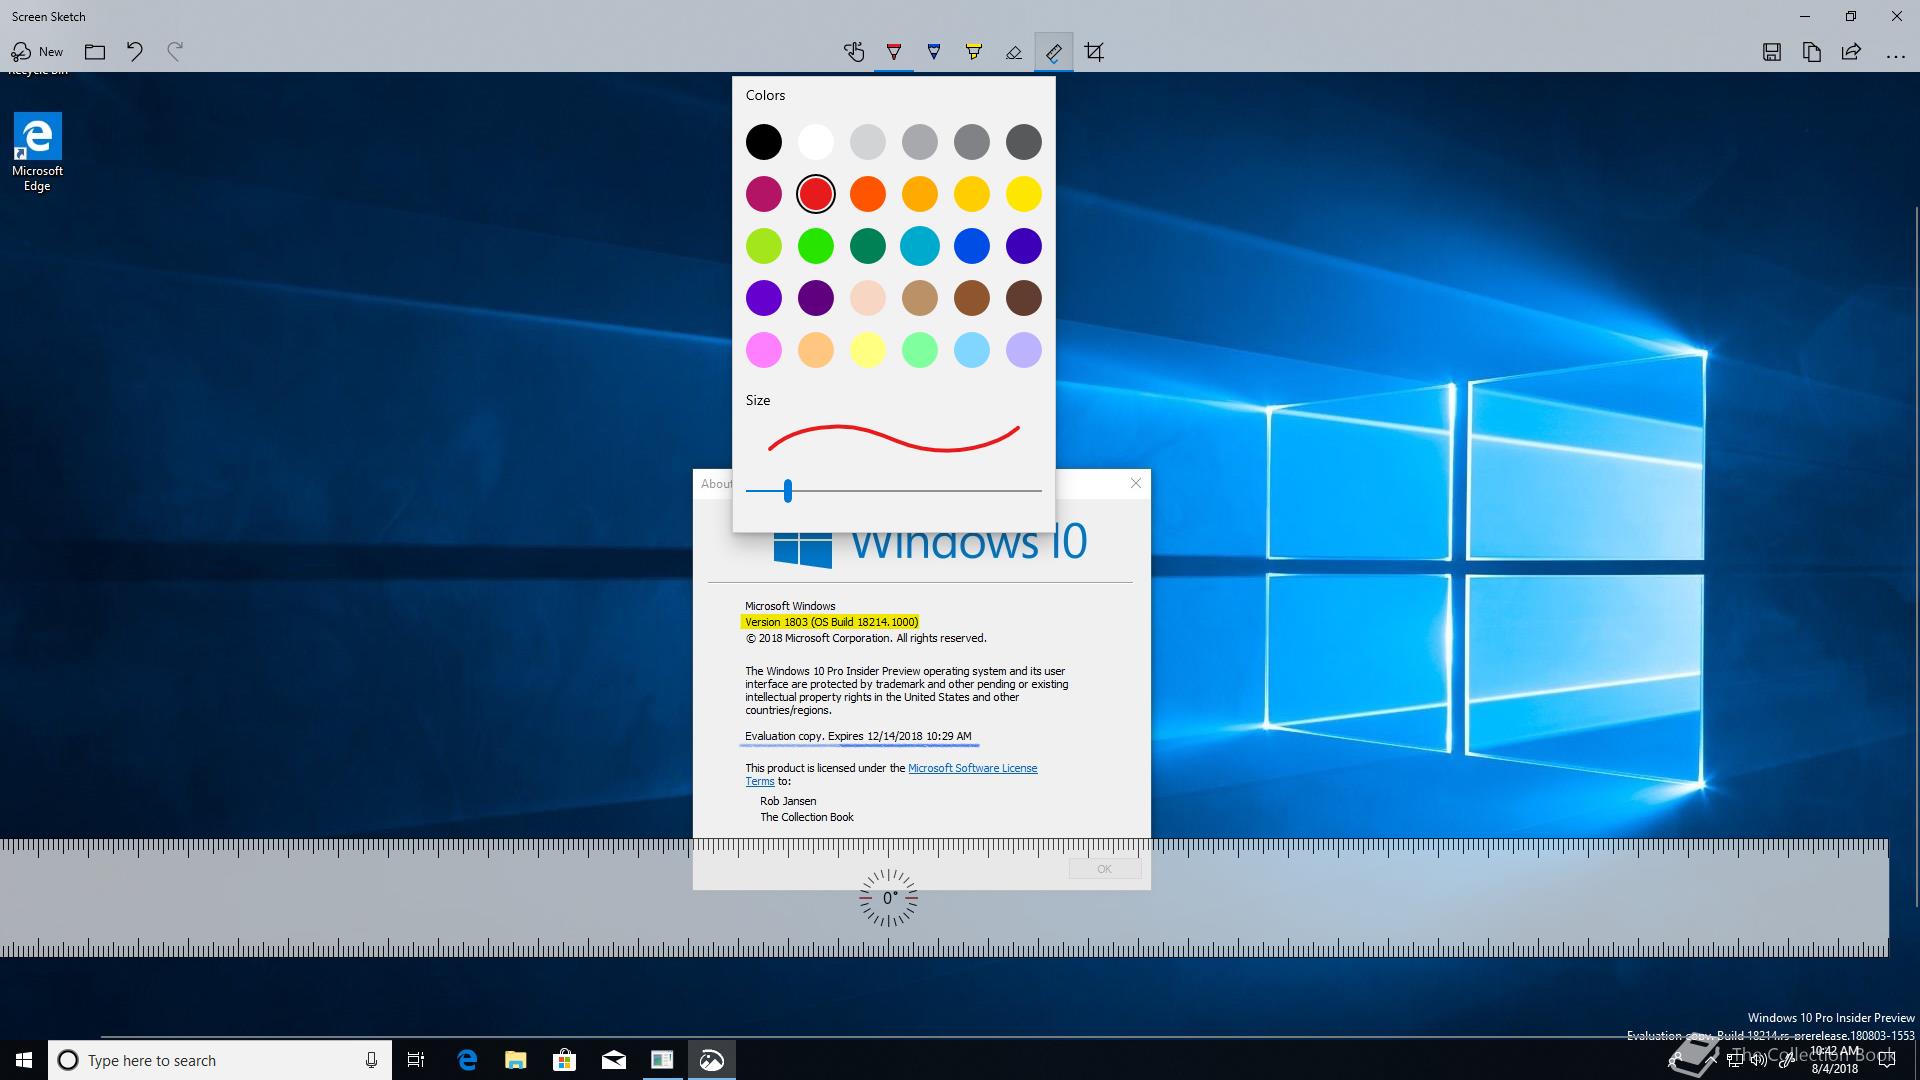Image resolution: width=1920 pixels, height=1080 pixels.
Task: Click the Undo arrow
Action: click(135, 52)
